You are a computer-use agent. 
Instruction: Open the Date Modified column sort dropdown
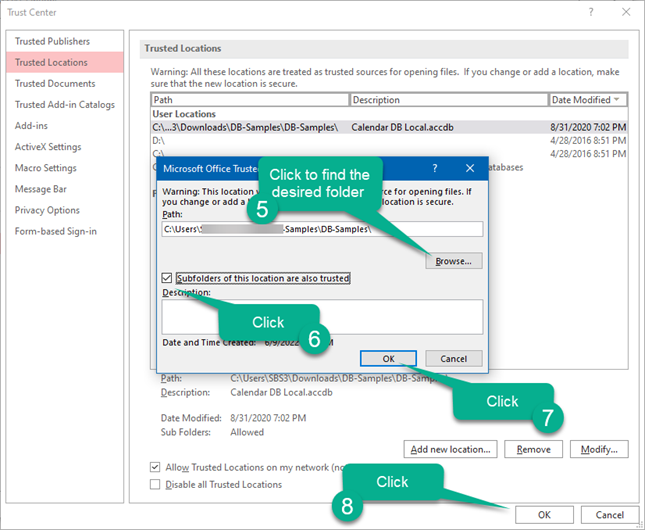point(615,100)
